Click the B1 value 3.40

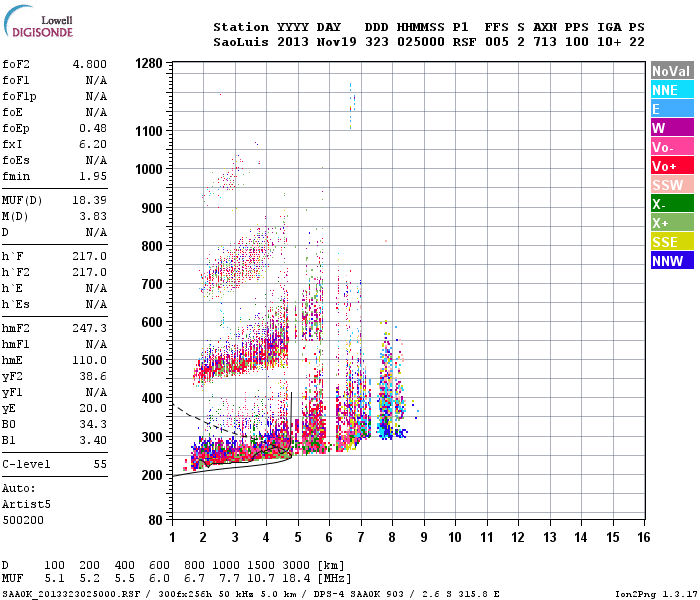click(x=93, y=440)
